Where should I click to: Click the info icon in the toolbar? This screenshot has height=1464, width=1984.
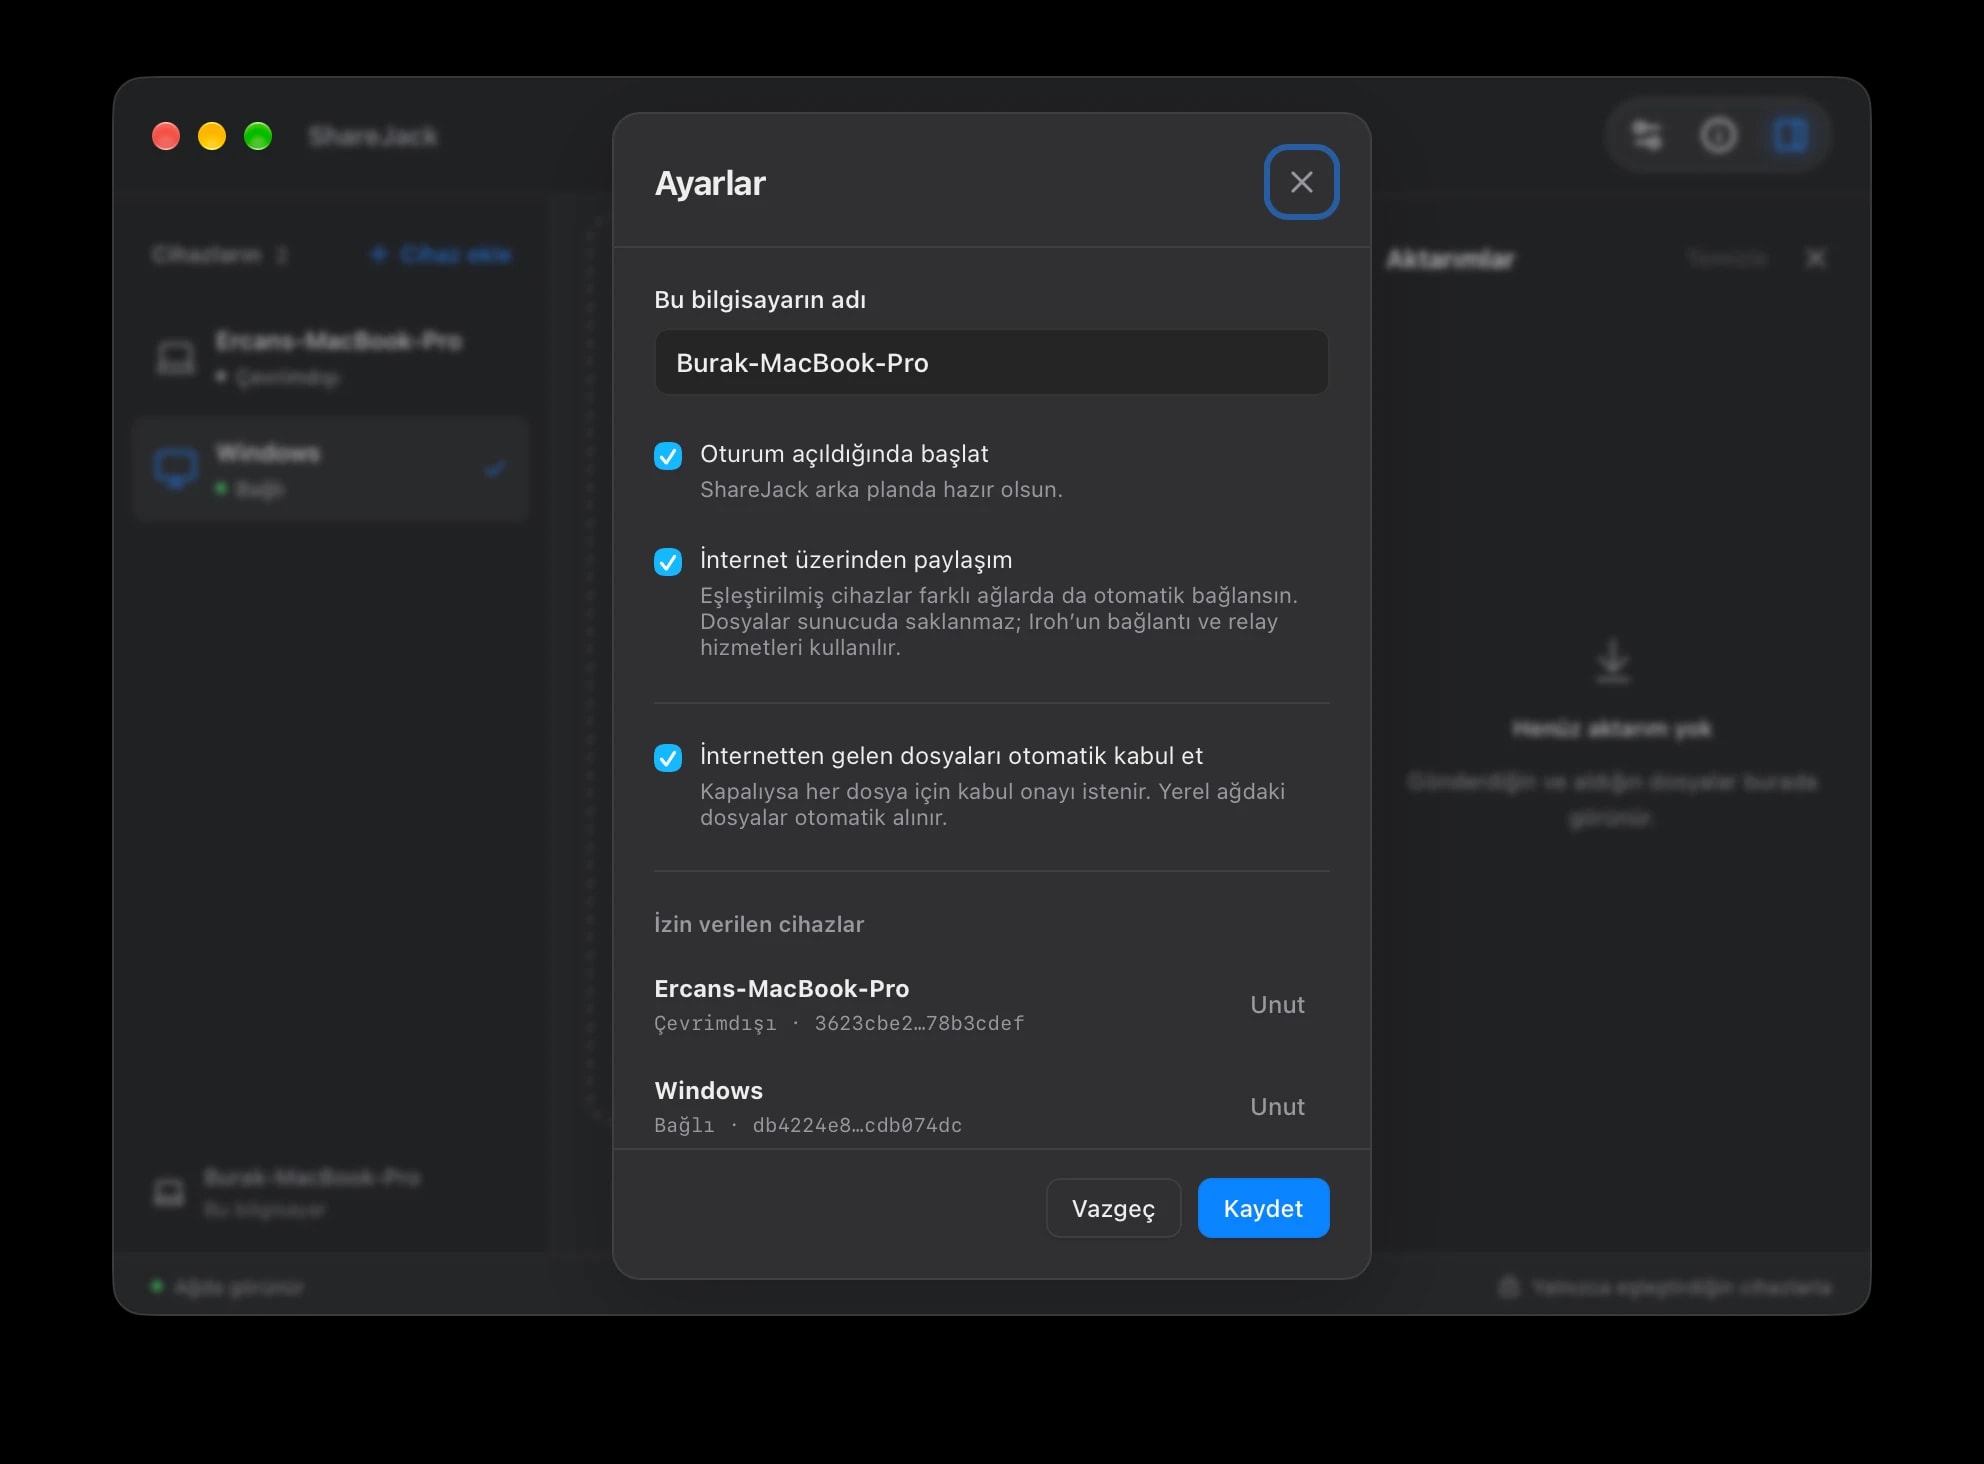(x=1719, y=135)
